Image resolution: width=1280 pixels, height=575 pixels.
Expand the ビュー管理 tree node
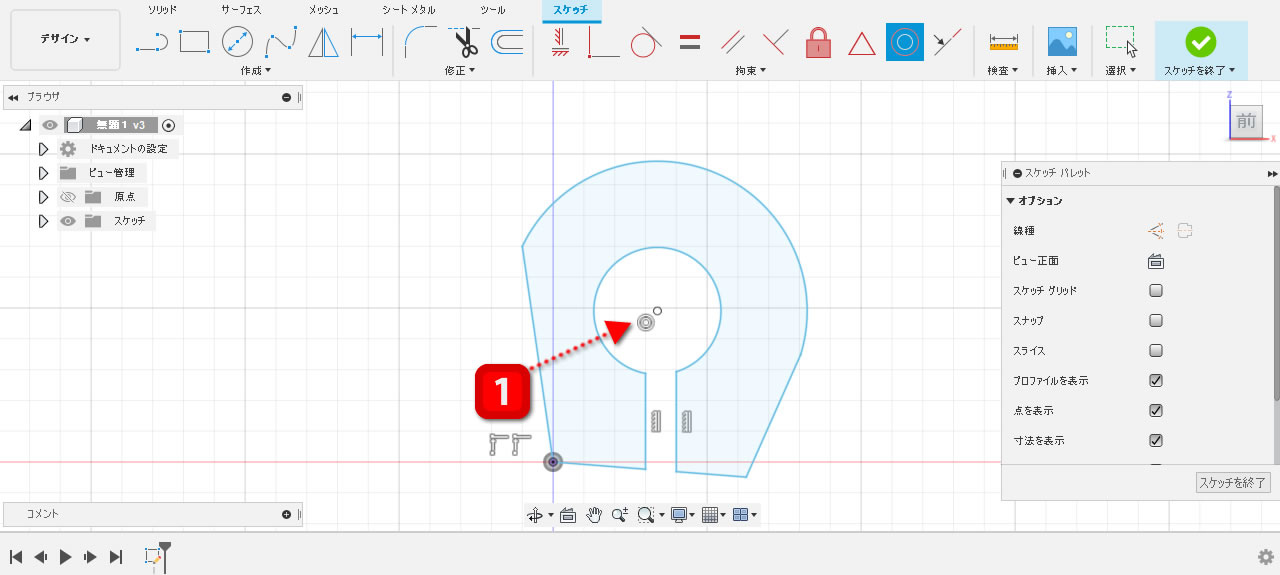[43, 173]
